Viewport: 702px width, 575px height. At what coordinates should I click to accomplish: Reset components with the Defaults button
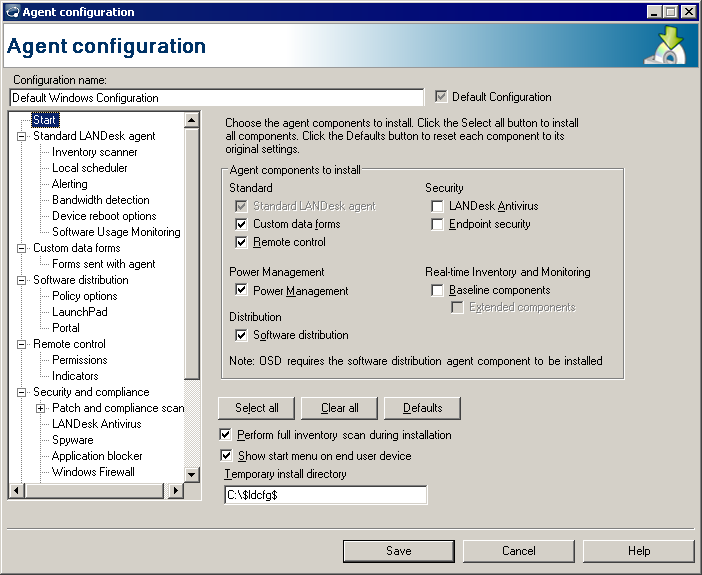tap(422, 408)
